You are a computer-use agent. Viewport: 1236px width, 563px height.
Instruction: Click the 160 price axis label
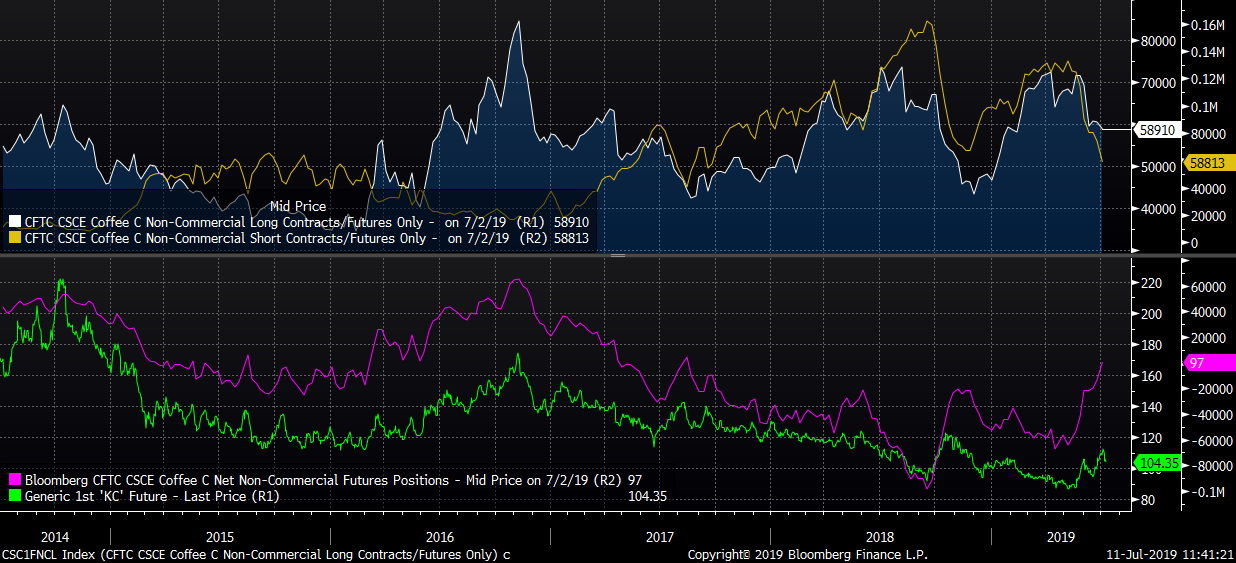[1151, 376]
